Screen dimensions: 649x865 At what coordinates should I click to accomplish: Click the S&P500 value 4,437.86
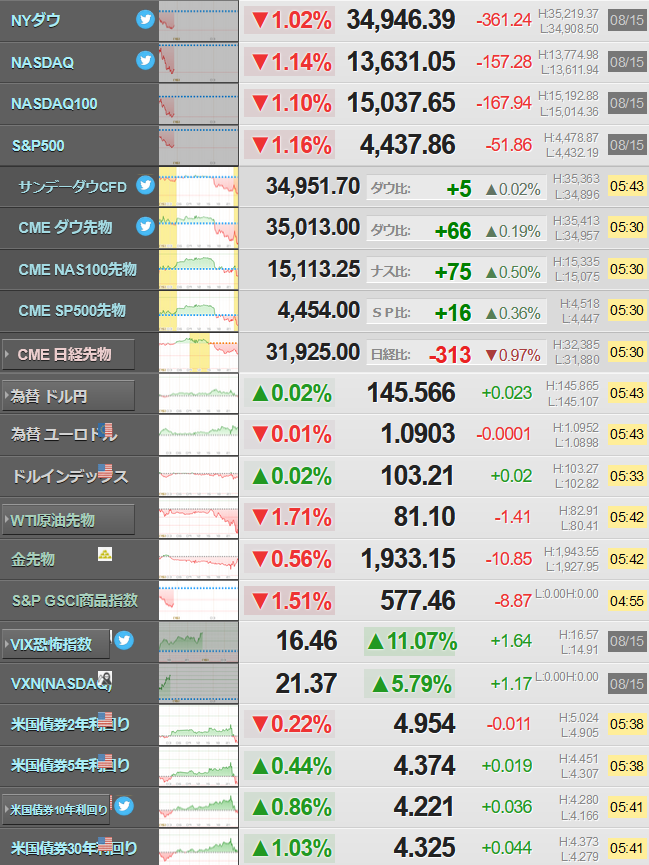(408, 145)
